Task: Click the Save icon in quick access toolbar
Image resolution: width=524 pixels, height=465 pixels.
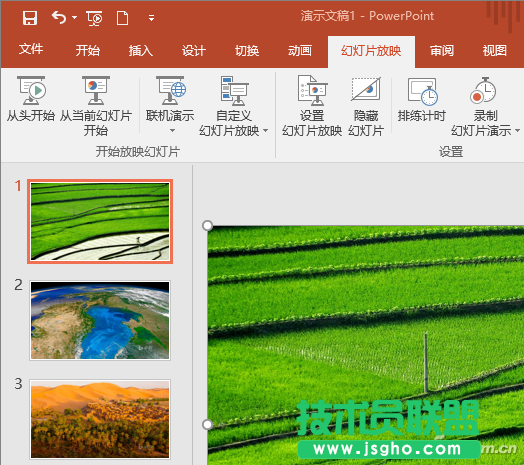Action: click(x=29, y=17)
